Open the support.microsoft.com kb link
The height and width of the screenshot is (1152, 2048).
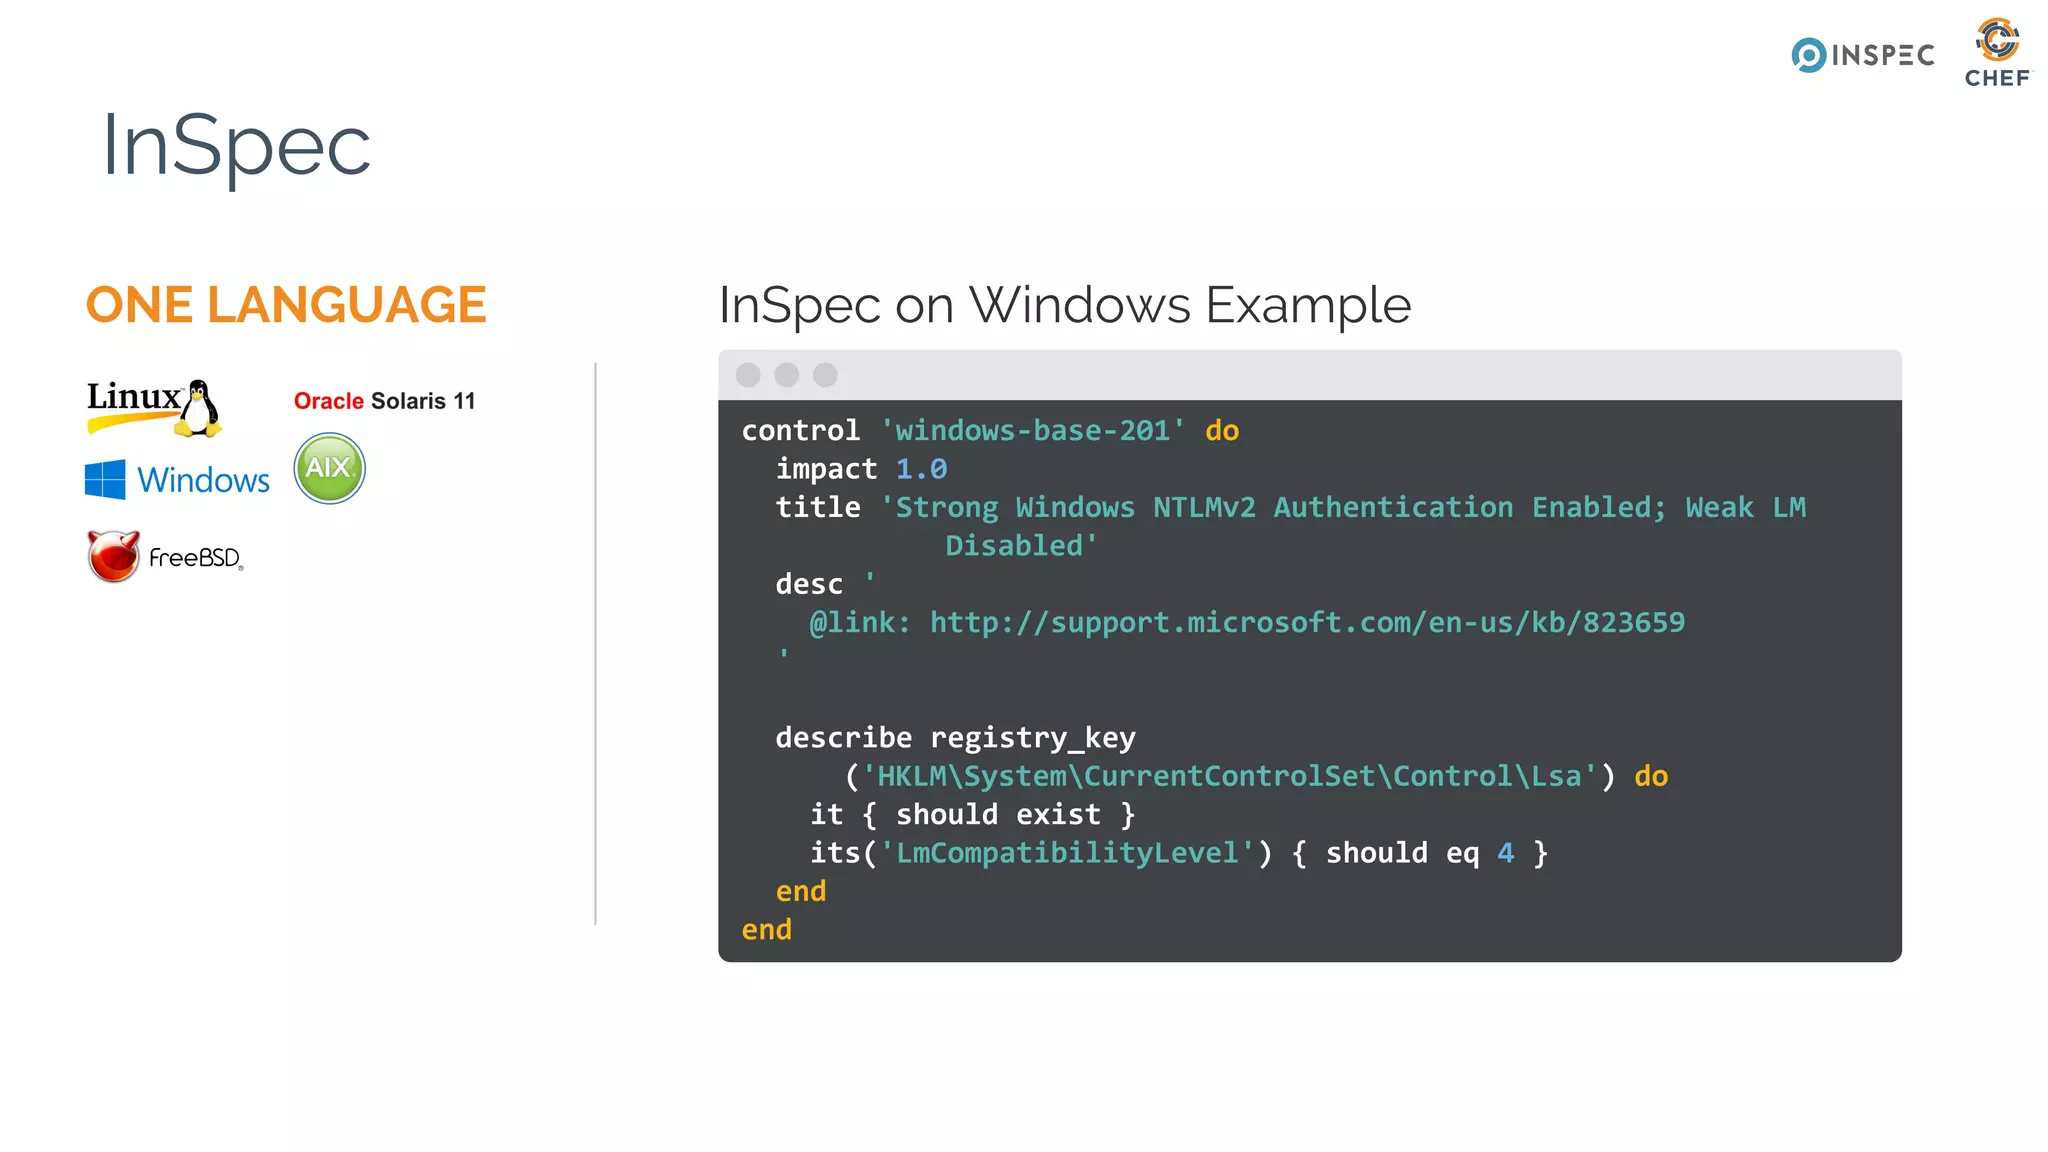1307,623
